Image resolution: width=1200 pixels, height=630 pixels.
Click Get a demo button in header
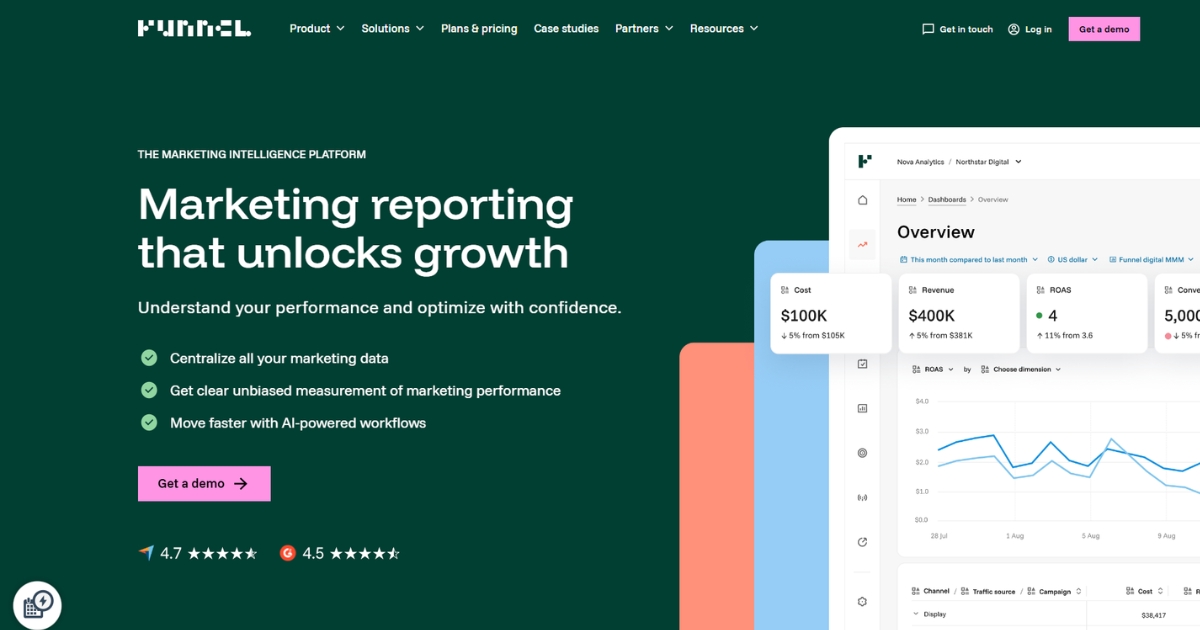(1104, 29)
